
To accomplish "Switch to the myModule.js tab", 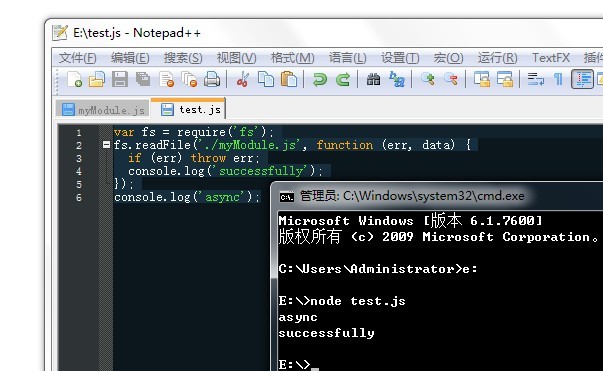I will pyautogui.click(x=103, y=110).
